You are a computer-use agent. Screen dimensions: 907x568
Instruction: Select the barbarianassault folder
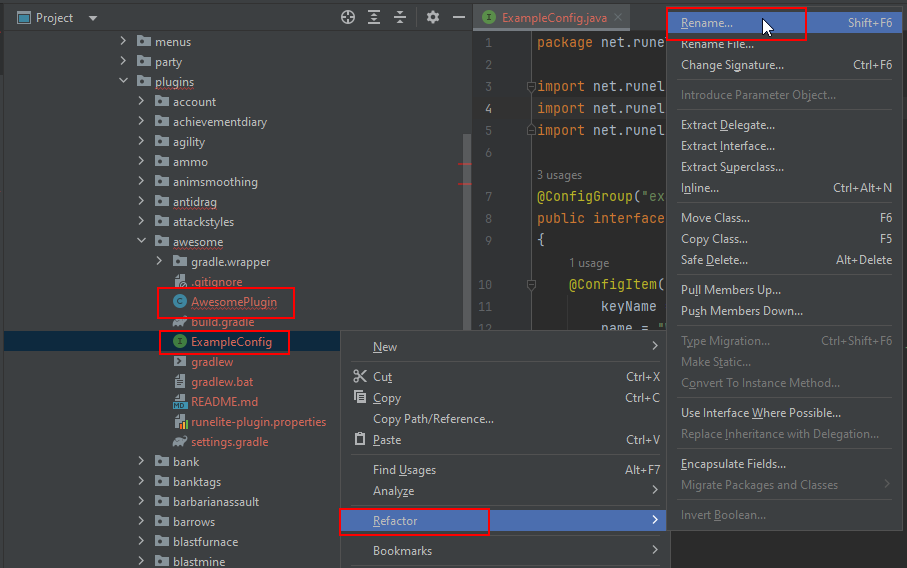tap(216, 501)
